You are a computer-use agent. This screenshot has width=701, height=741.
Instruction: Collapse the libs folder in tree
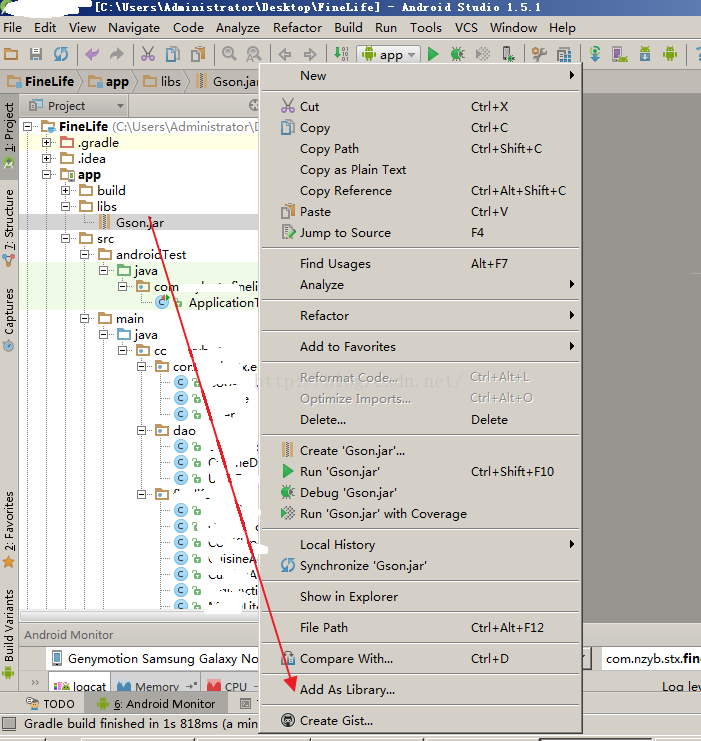coord(66,207)
